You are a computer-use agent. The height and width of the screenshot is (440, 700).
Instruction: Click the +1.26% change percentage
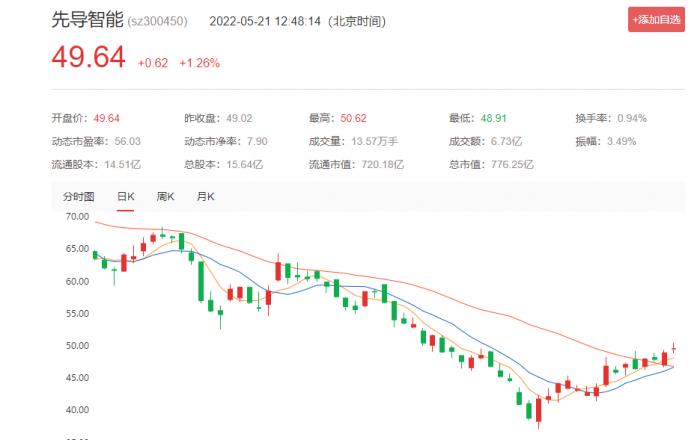(x=199, y=62)
